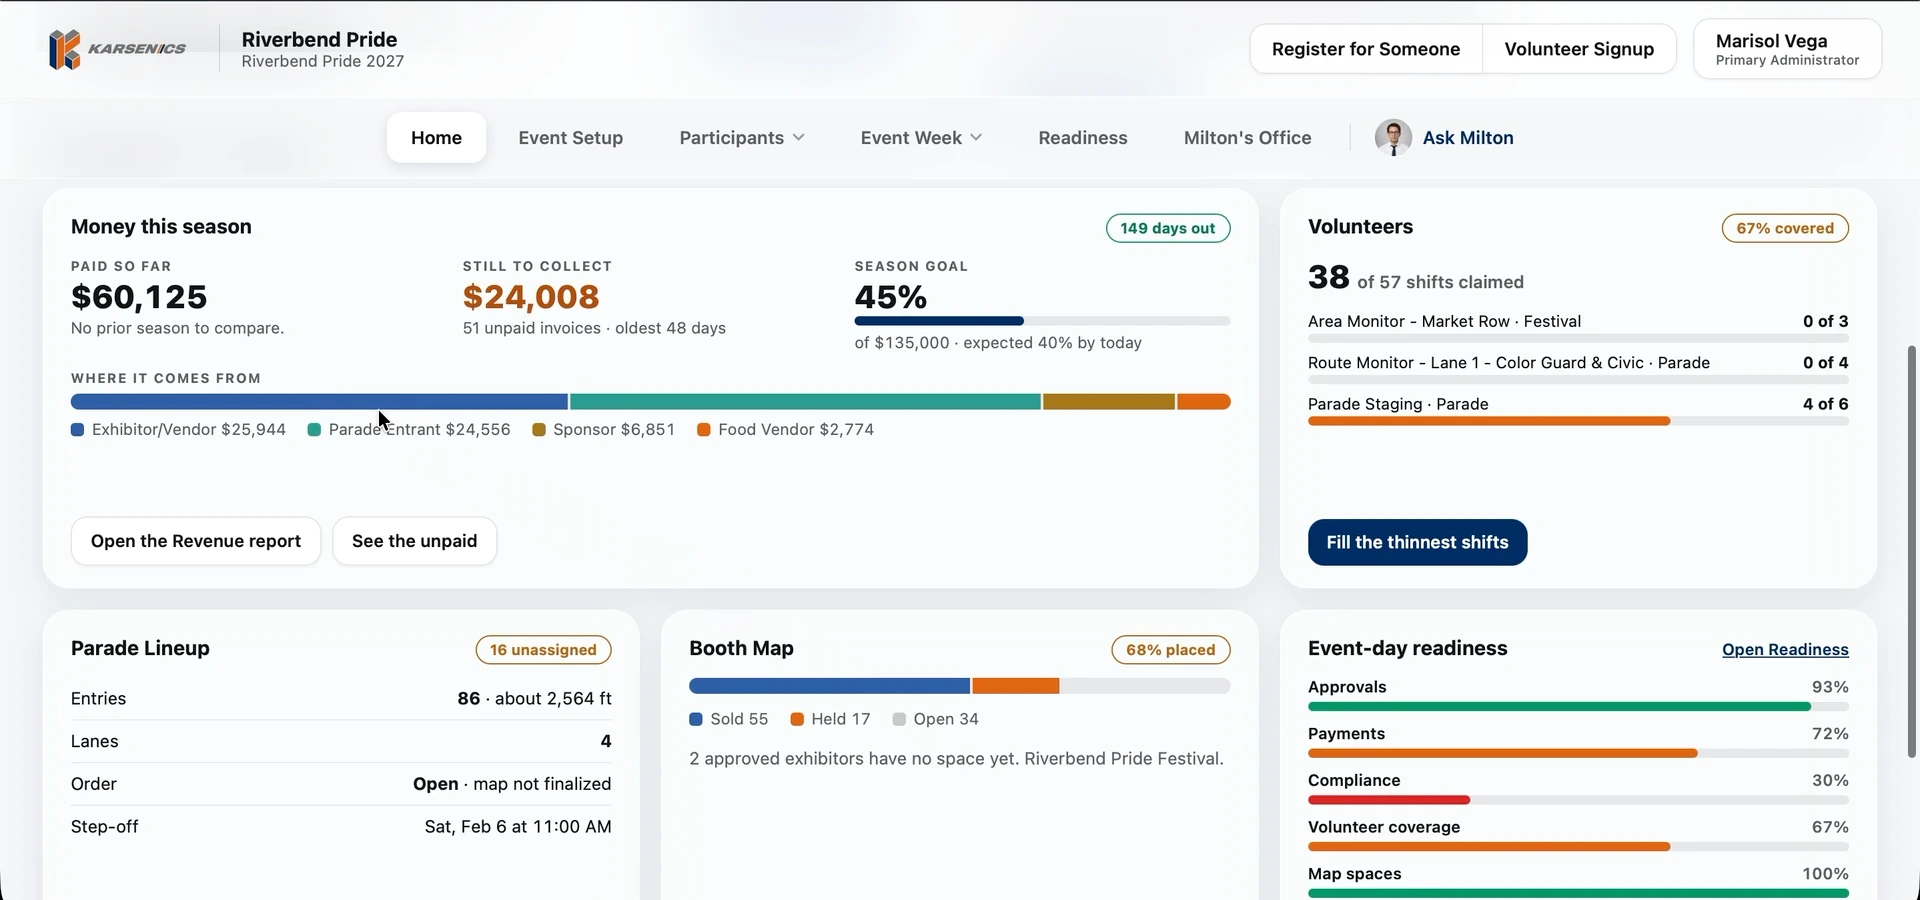Click the Compliance readiness progress bar
This screenshot has width=1920, height=900.
(x=1578, y=800)
